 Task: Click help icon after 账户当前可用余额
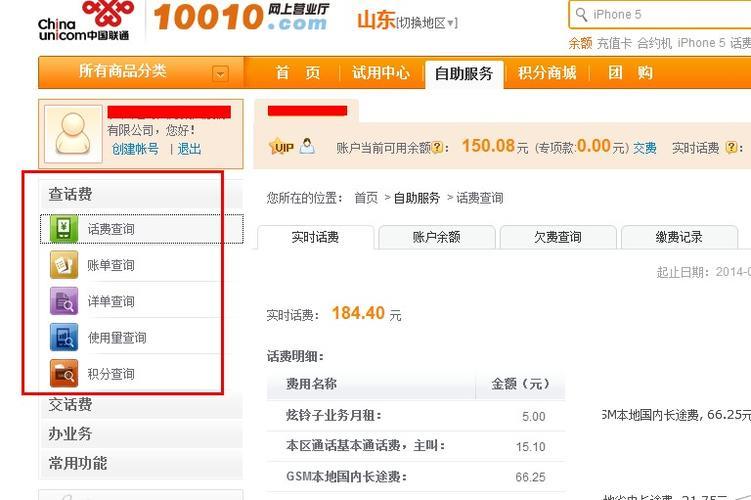(437, 148)
